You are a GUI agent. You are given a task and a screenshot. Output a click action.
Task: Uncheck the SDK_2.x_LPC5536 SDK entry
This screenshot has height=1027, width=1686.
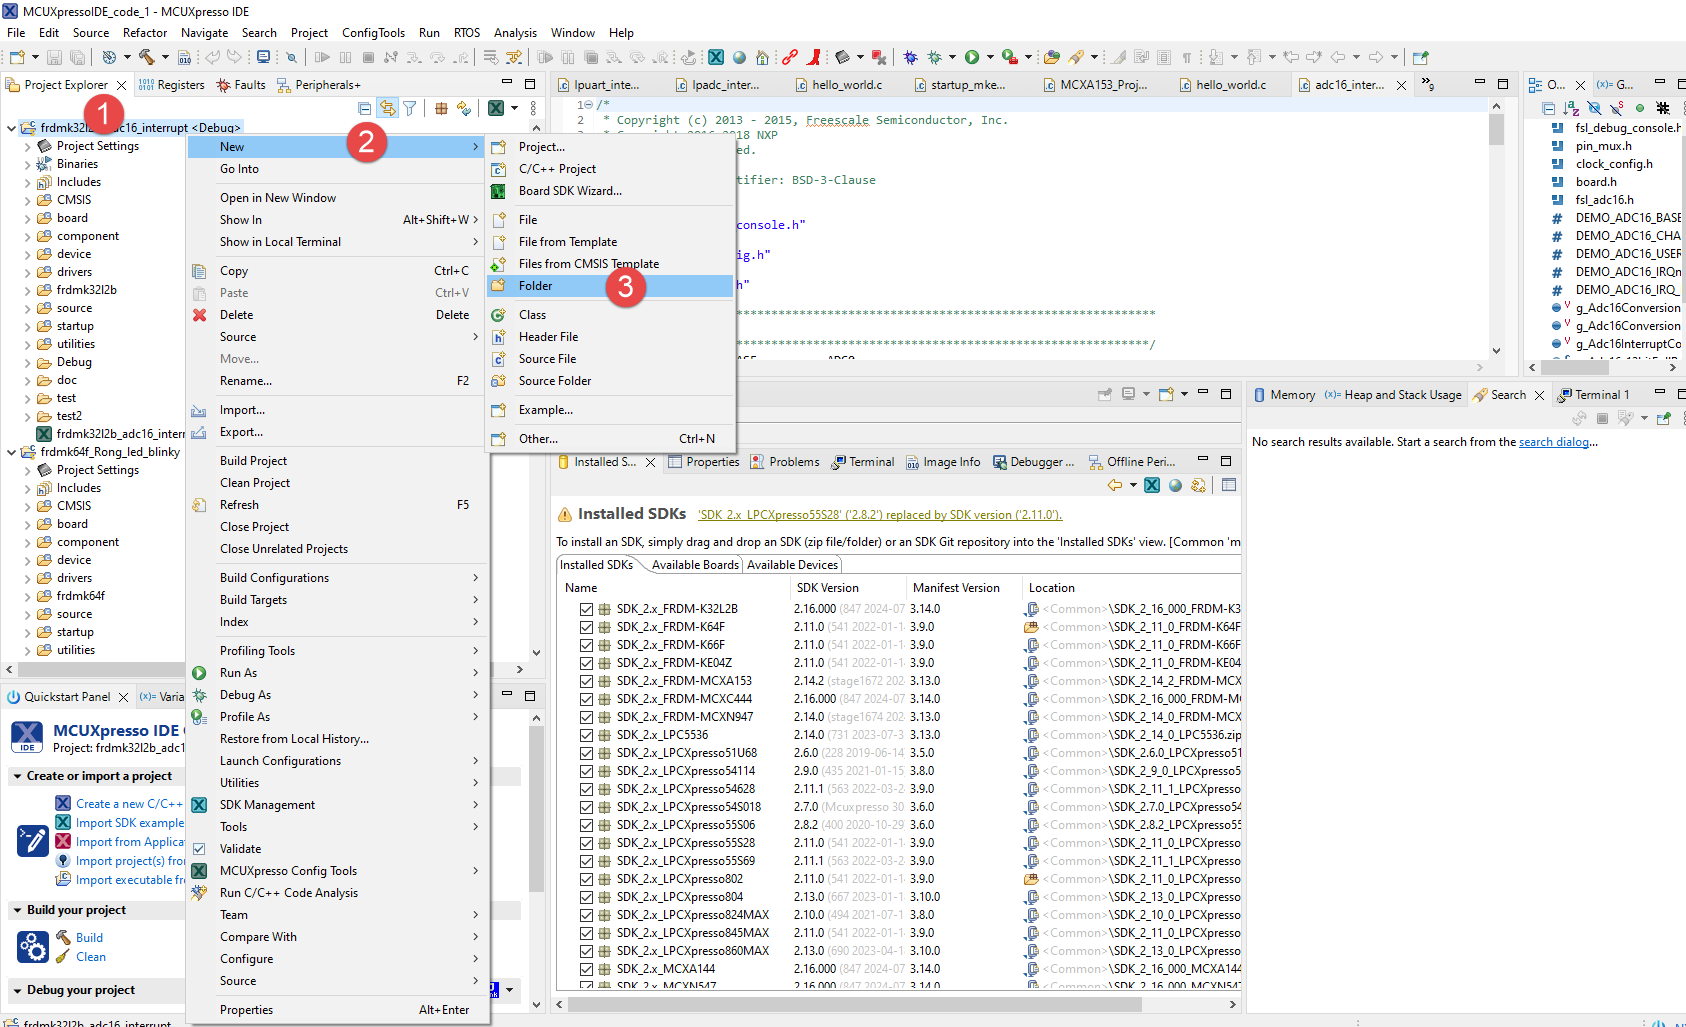tap(586, 735)
